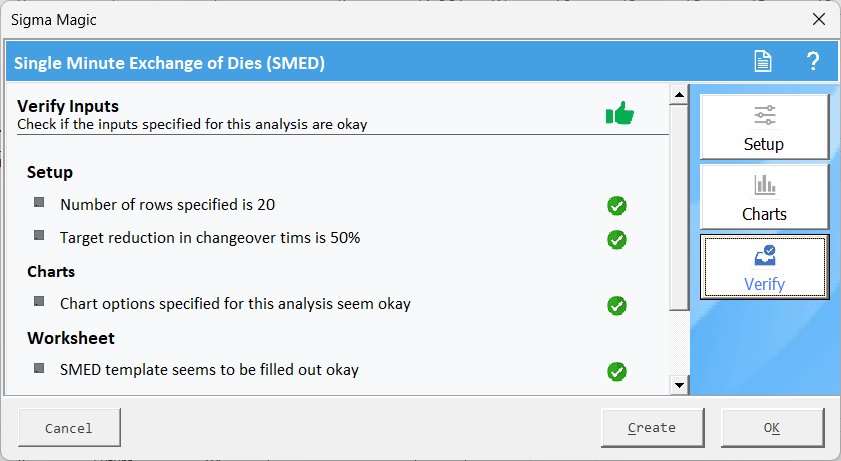
Task: Switch to the Setup tab
Action: 764,127
